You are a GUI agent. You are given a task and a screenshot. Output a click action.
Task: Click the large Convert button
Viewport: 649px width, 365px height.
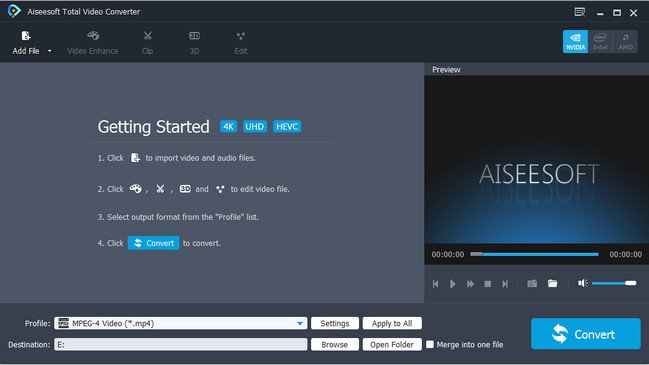click(586, 334)
